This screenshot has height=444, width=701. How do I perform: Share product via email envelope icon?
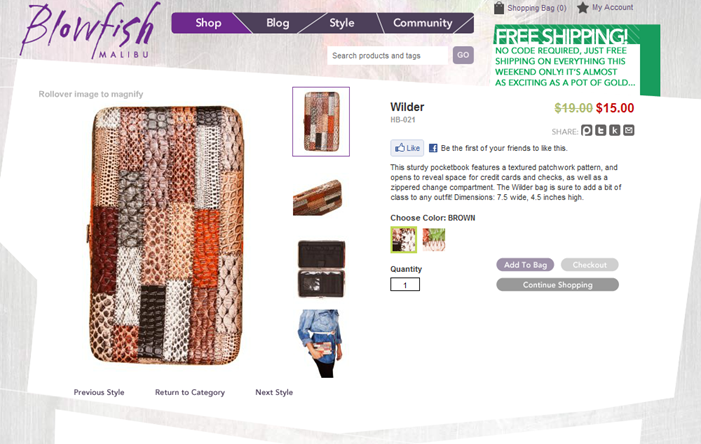point(629,131)
